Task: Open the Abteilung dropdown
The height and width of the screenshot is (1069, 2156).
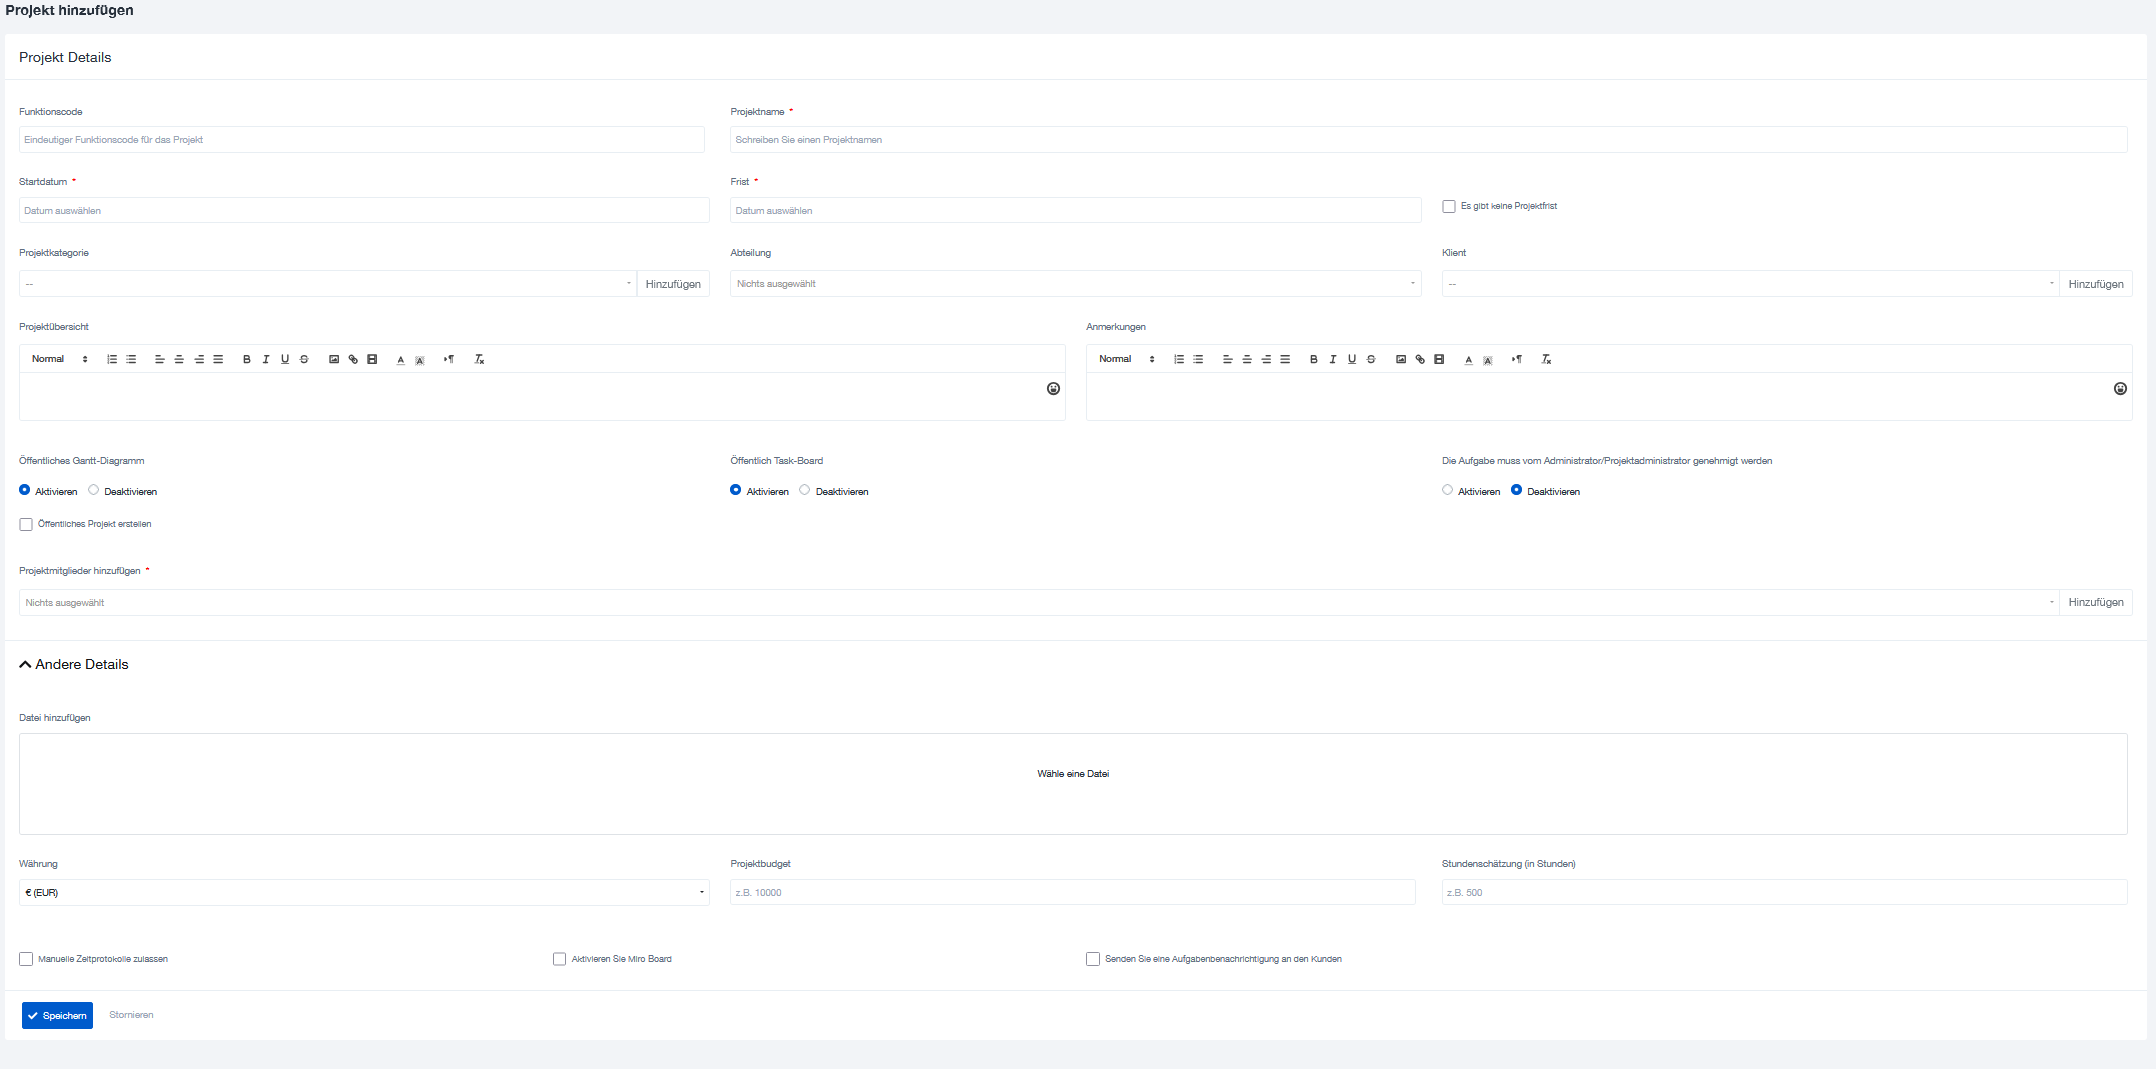Action: point(1075,284)
